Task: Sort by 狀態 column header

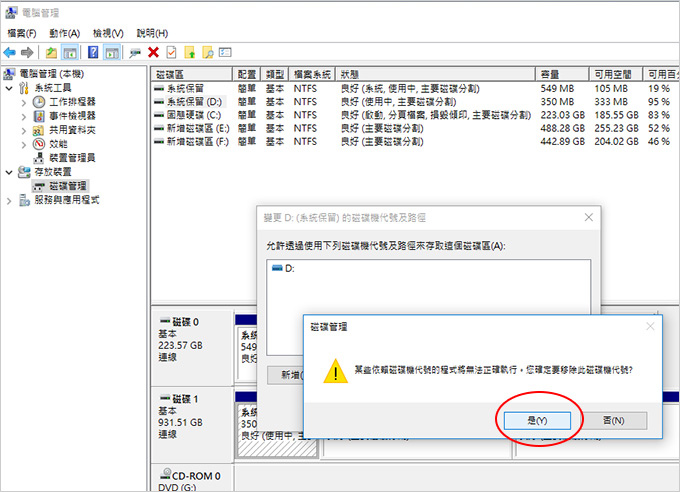Action: click(435, 74)
